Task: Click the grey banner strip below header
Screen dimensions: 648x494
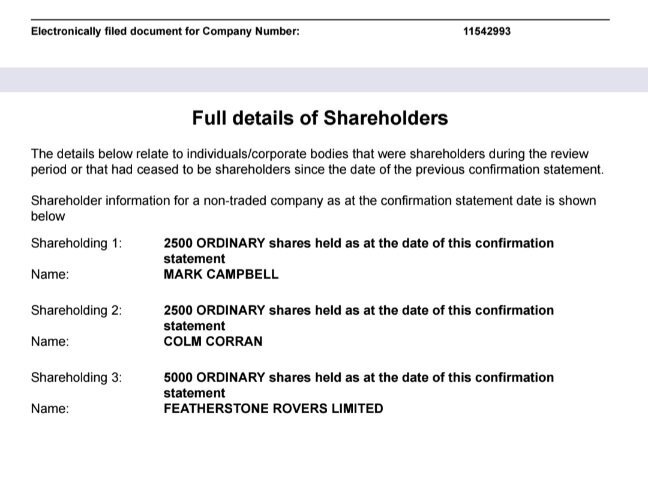Action: (324, 80)
